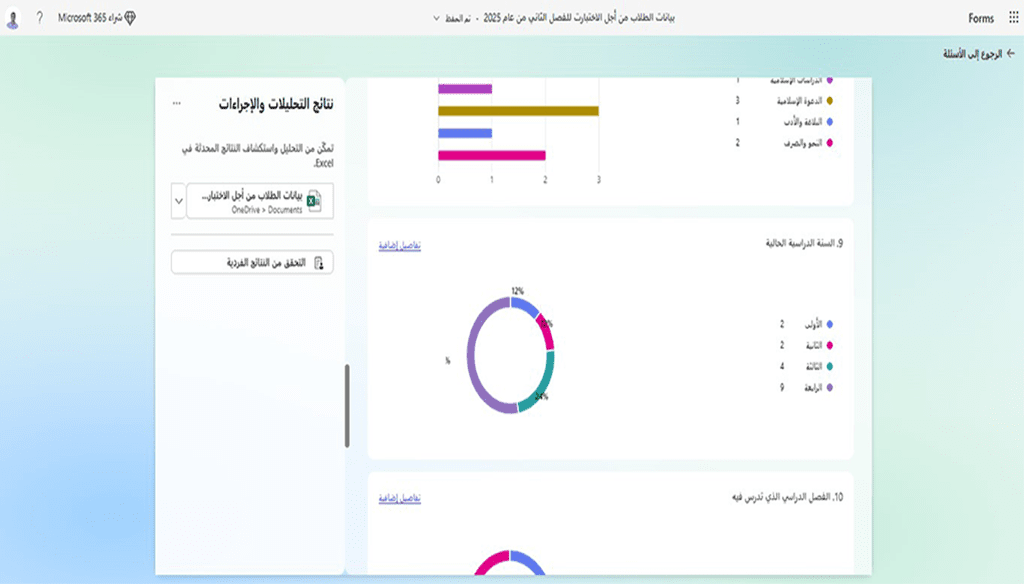This screenshot has height=584, width=1024.
Task: Click the البلاغة والأدب legend label
Action: click(x=803, y=122)
